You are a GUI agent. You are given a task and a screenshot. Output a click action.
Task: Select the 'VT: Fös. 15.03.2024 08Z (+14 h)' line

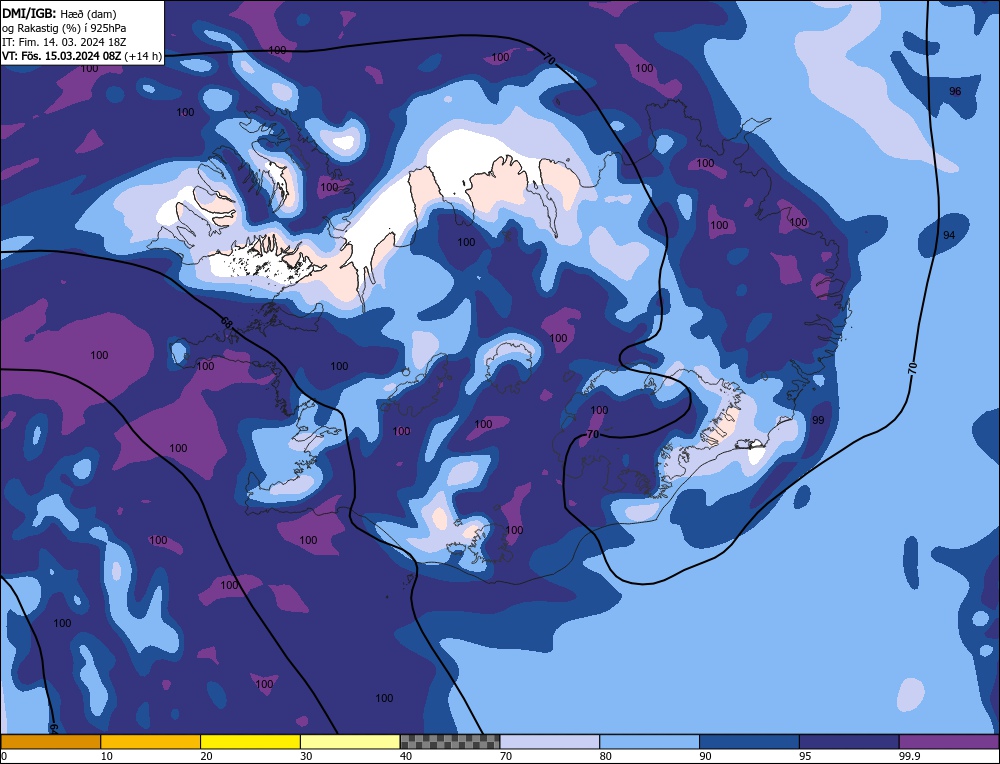click(82, 56)
